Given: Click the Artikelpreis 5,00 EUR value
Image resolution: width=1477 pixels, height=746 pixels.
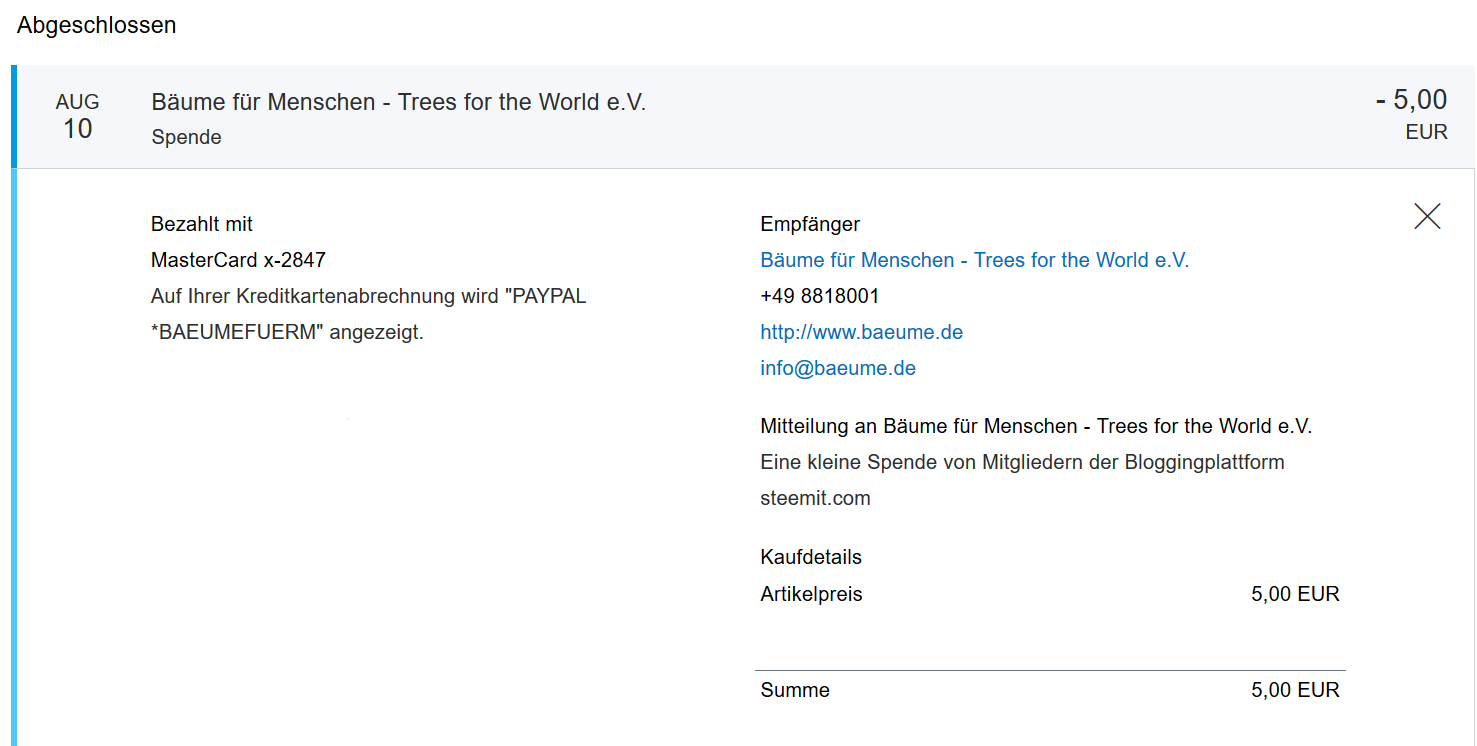Looking at the screenshot, I should [x=1295, y=594].
